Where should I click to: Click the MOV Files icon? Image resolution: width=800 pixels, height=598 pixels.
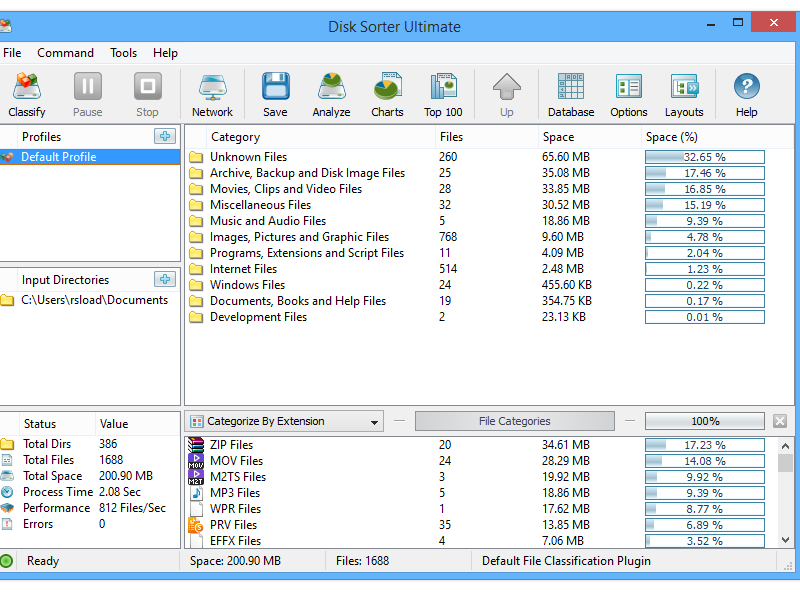tap(196, 461)
